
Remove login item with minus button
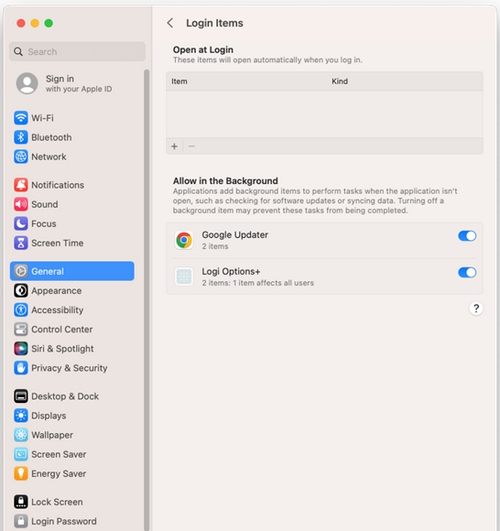[x=191, y=146]
